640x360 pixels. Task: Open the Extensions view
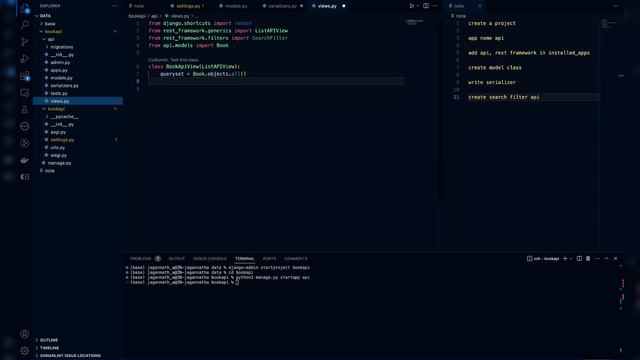pos(25,76)
